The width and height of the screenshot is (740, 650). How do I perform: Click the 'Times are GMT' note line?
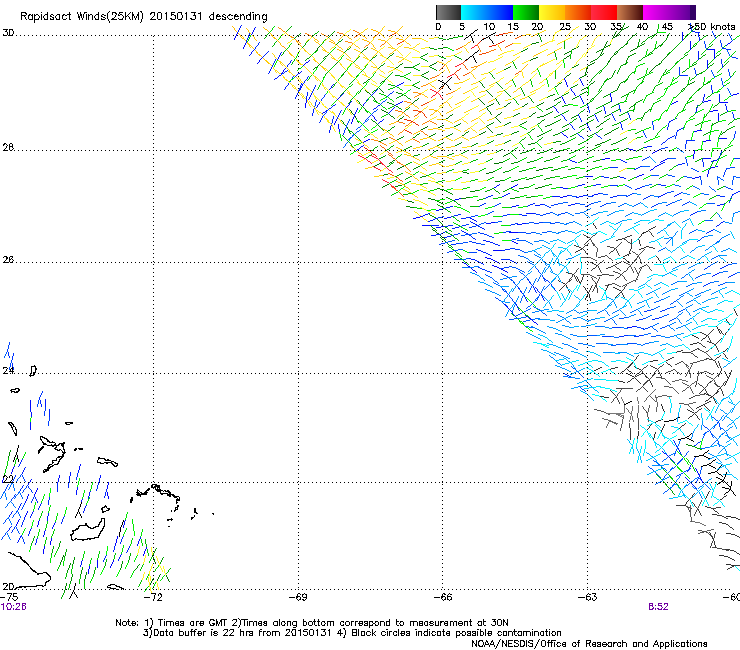point(312,623)
